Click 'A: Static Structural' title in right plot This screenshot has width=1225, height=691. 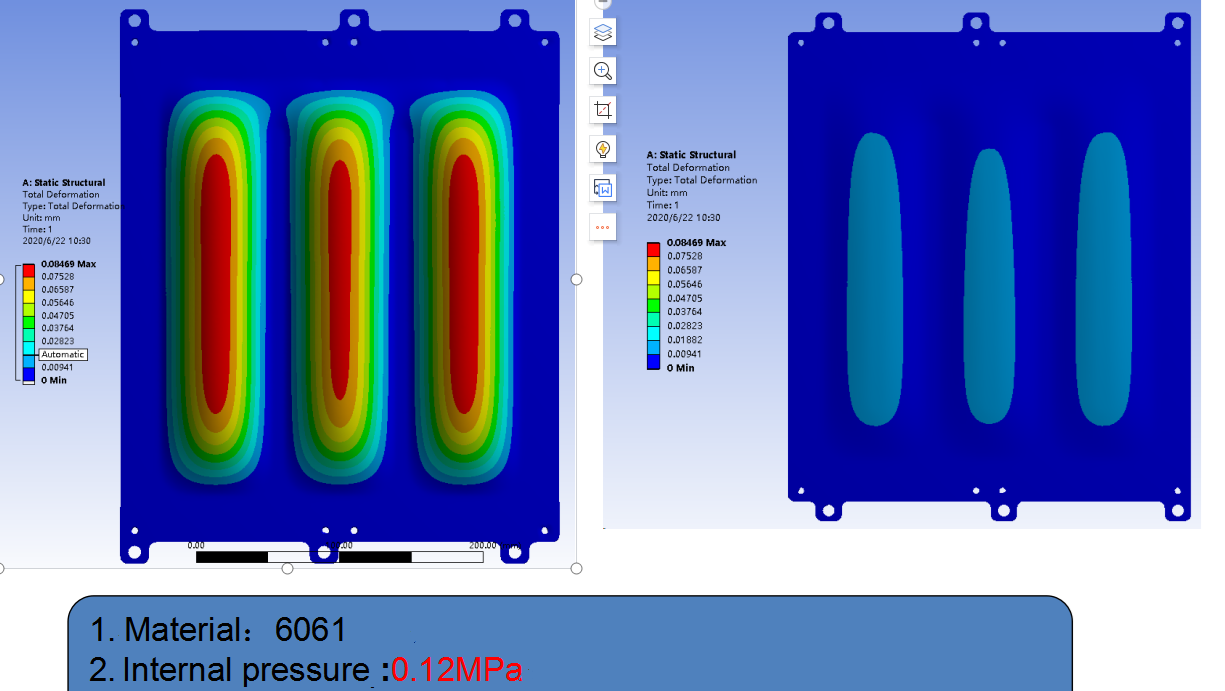pos(691,155)
